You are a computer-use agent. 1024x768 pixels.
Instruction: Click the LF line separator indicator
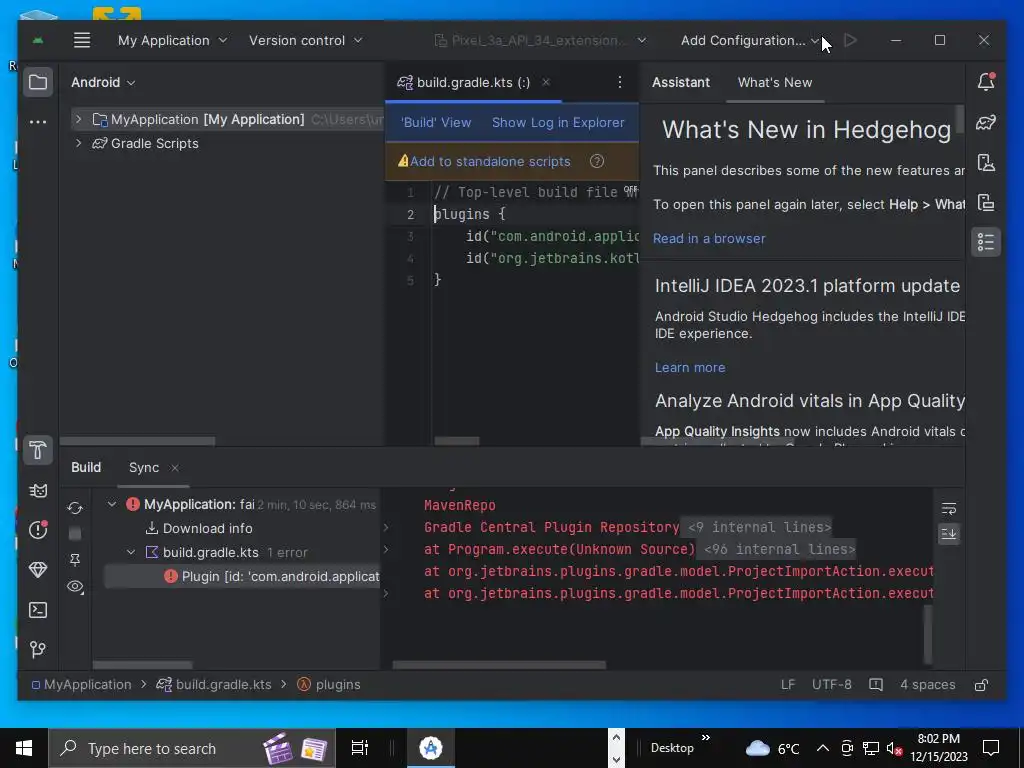788,684
